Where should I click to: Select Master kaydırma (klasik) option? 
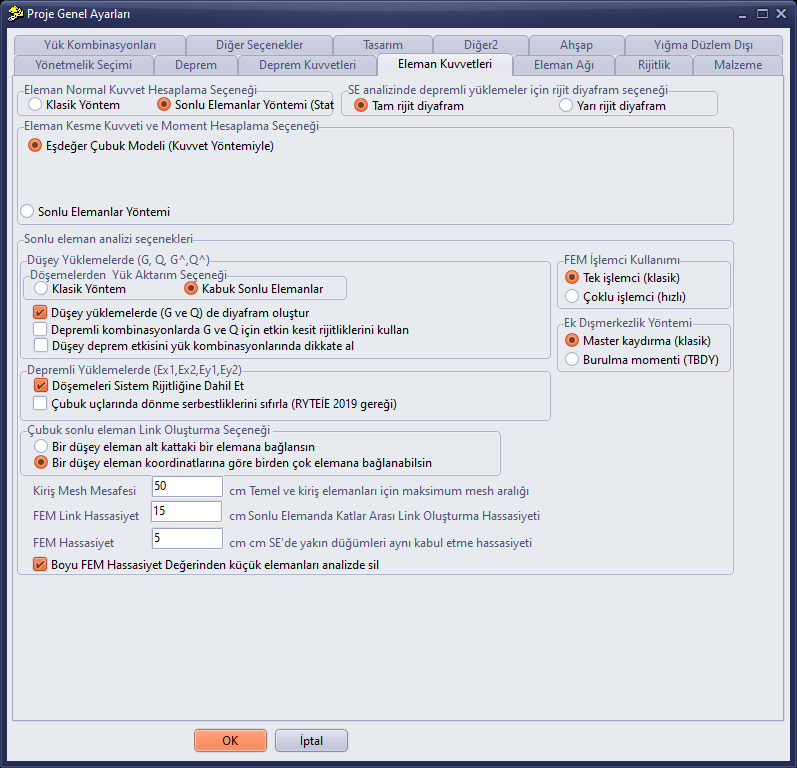[x=638, y=341]
